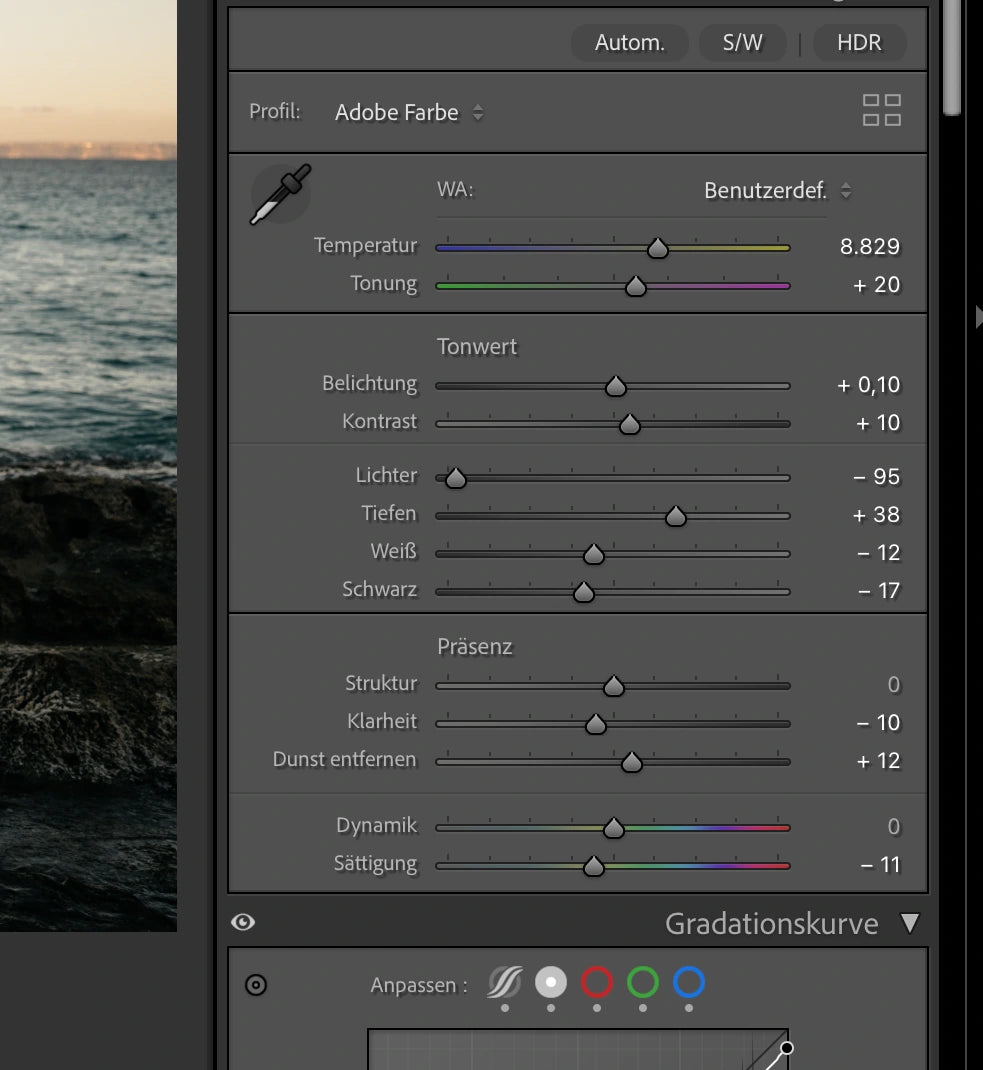Select the white point curve channel
Screen dimensions: 983x1070
[x=550, y=983]
